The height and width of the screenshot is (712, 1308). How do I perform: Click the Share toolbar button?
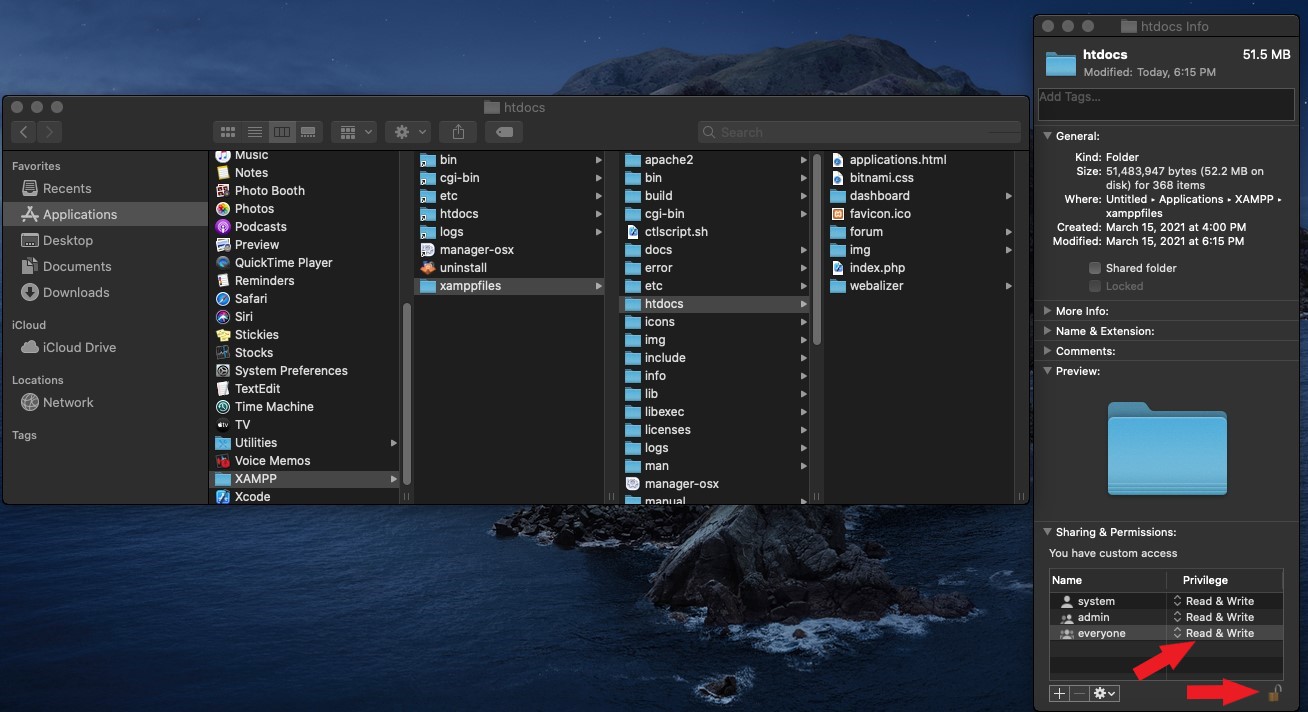pos(458,132)
